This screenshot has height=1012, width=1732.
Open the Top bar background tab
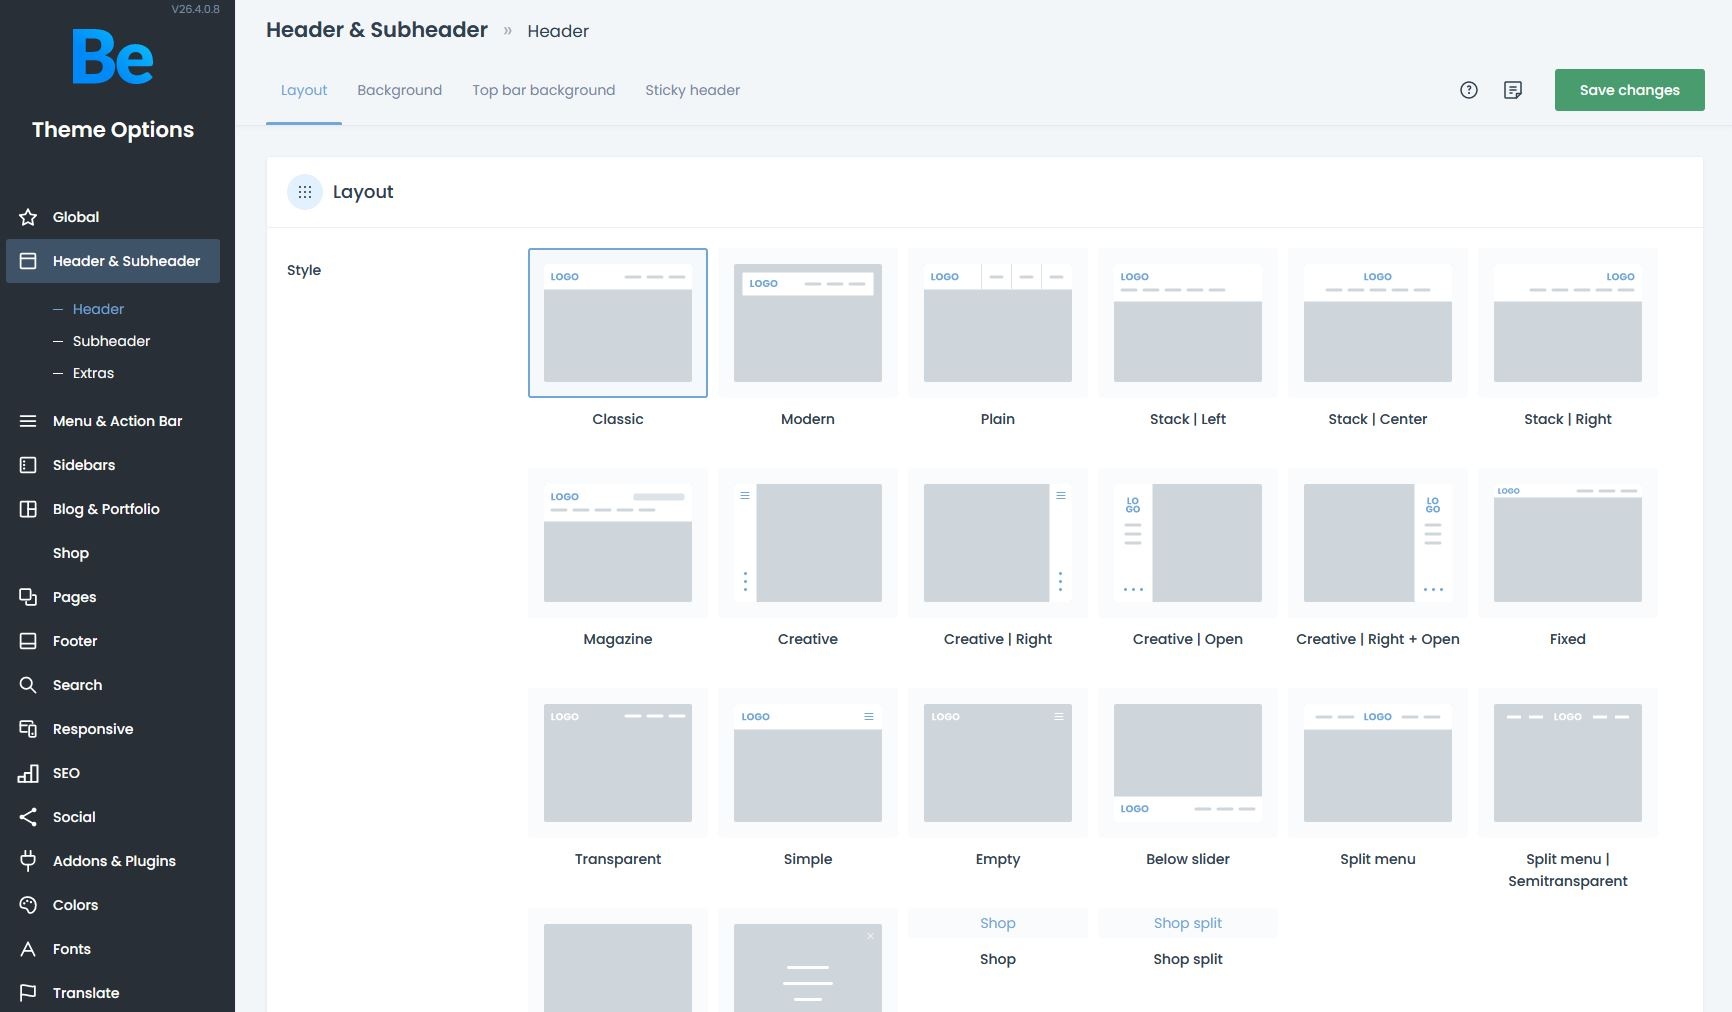(544, 90)
